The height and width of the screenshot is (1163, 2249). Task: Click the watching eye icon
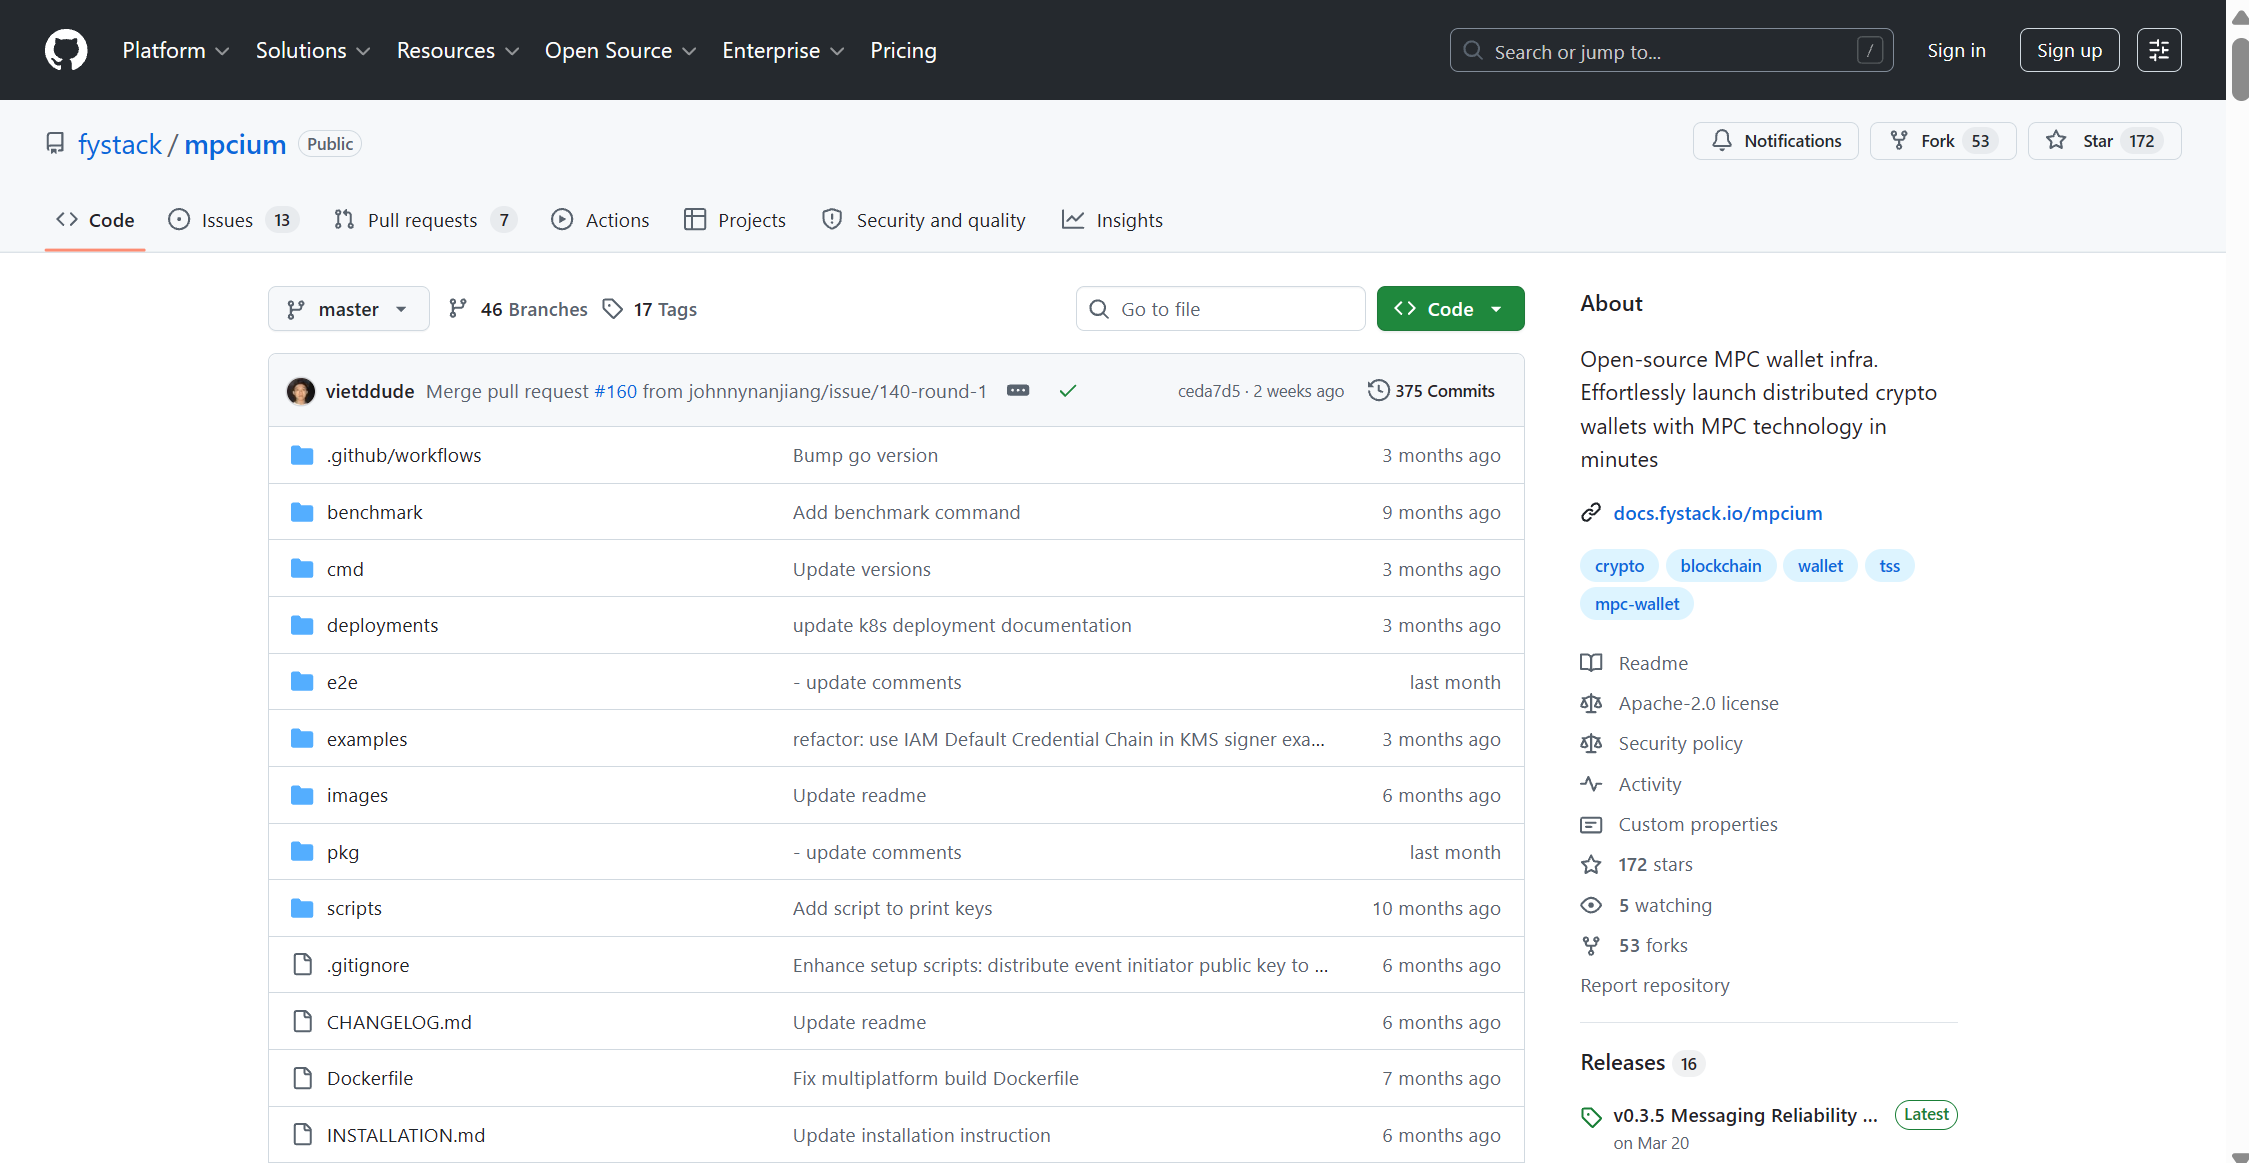pos(1591,906)
